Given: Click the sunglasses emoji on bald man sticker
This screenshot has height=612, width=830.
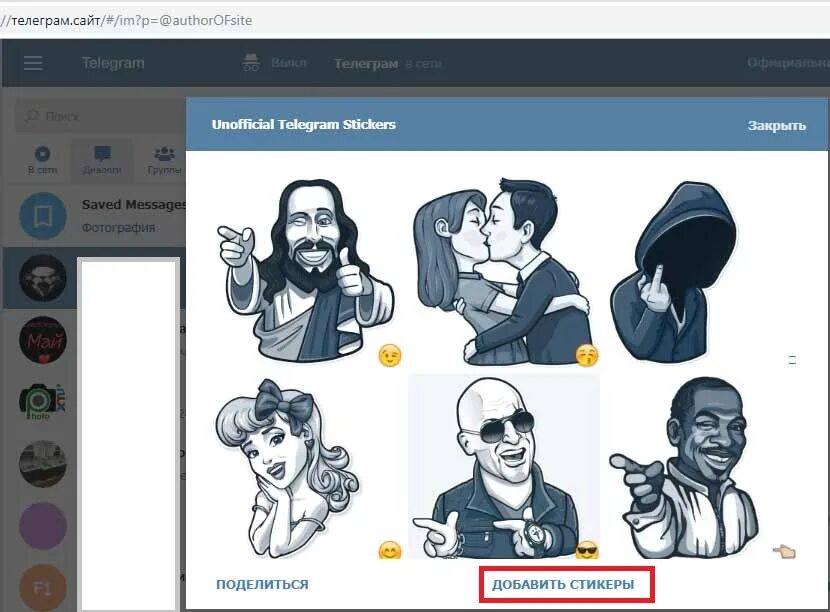Looking at the screenshot, I should point(588,551).
